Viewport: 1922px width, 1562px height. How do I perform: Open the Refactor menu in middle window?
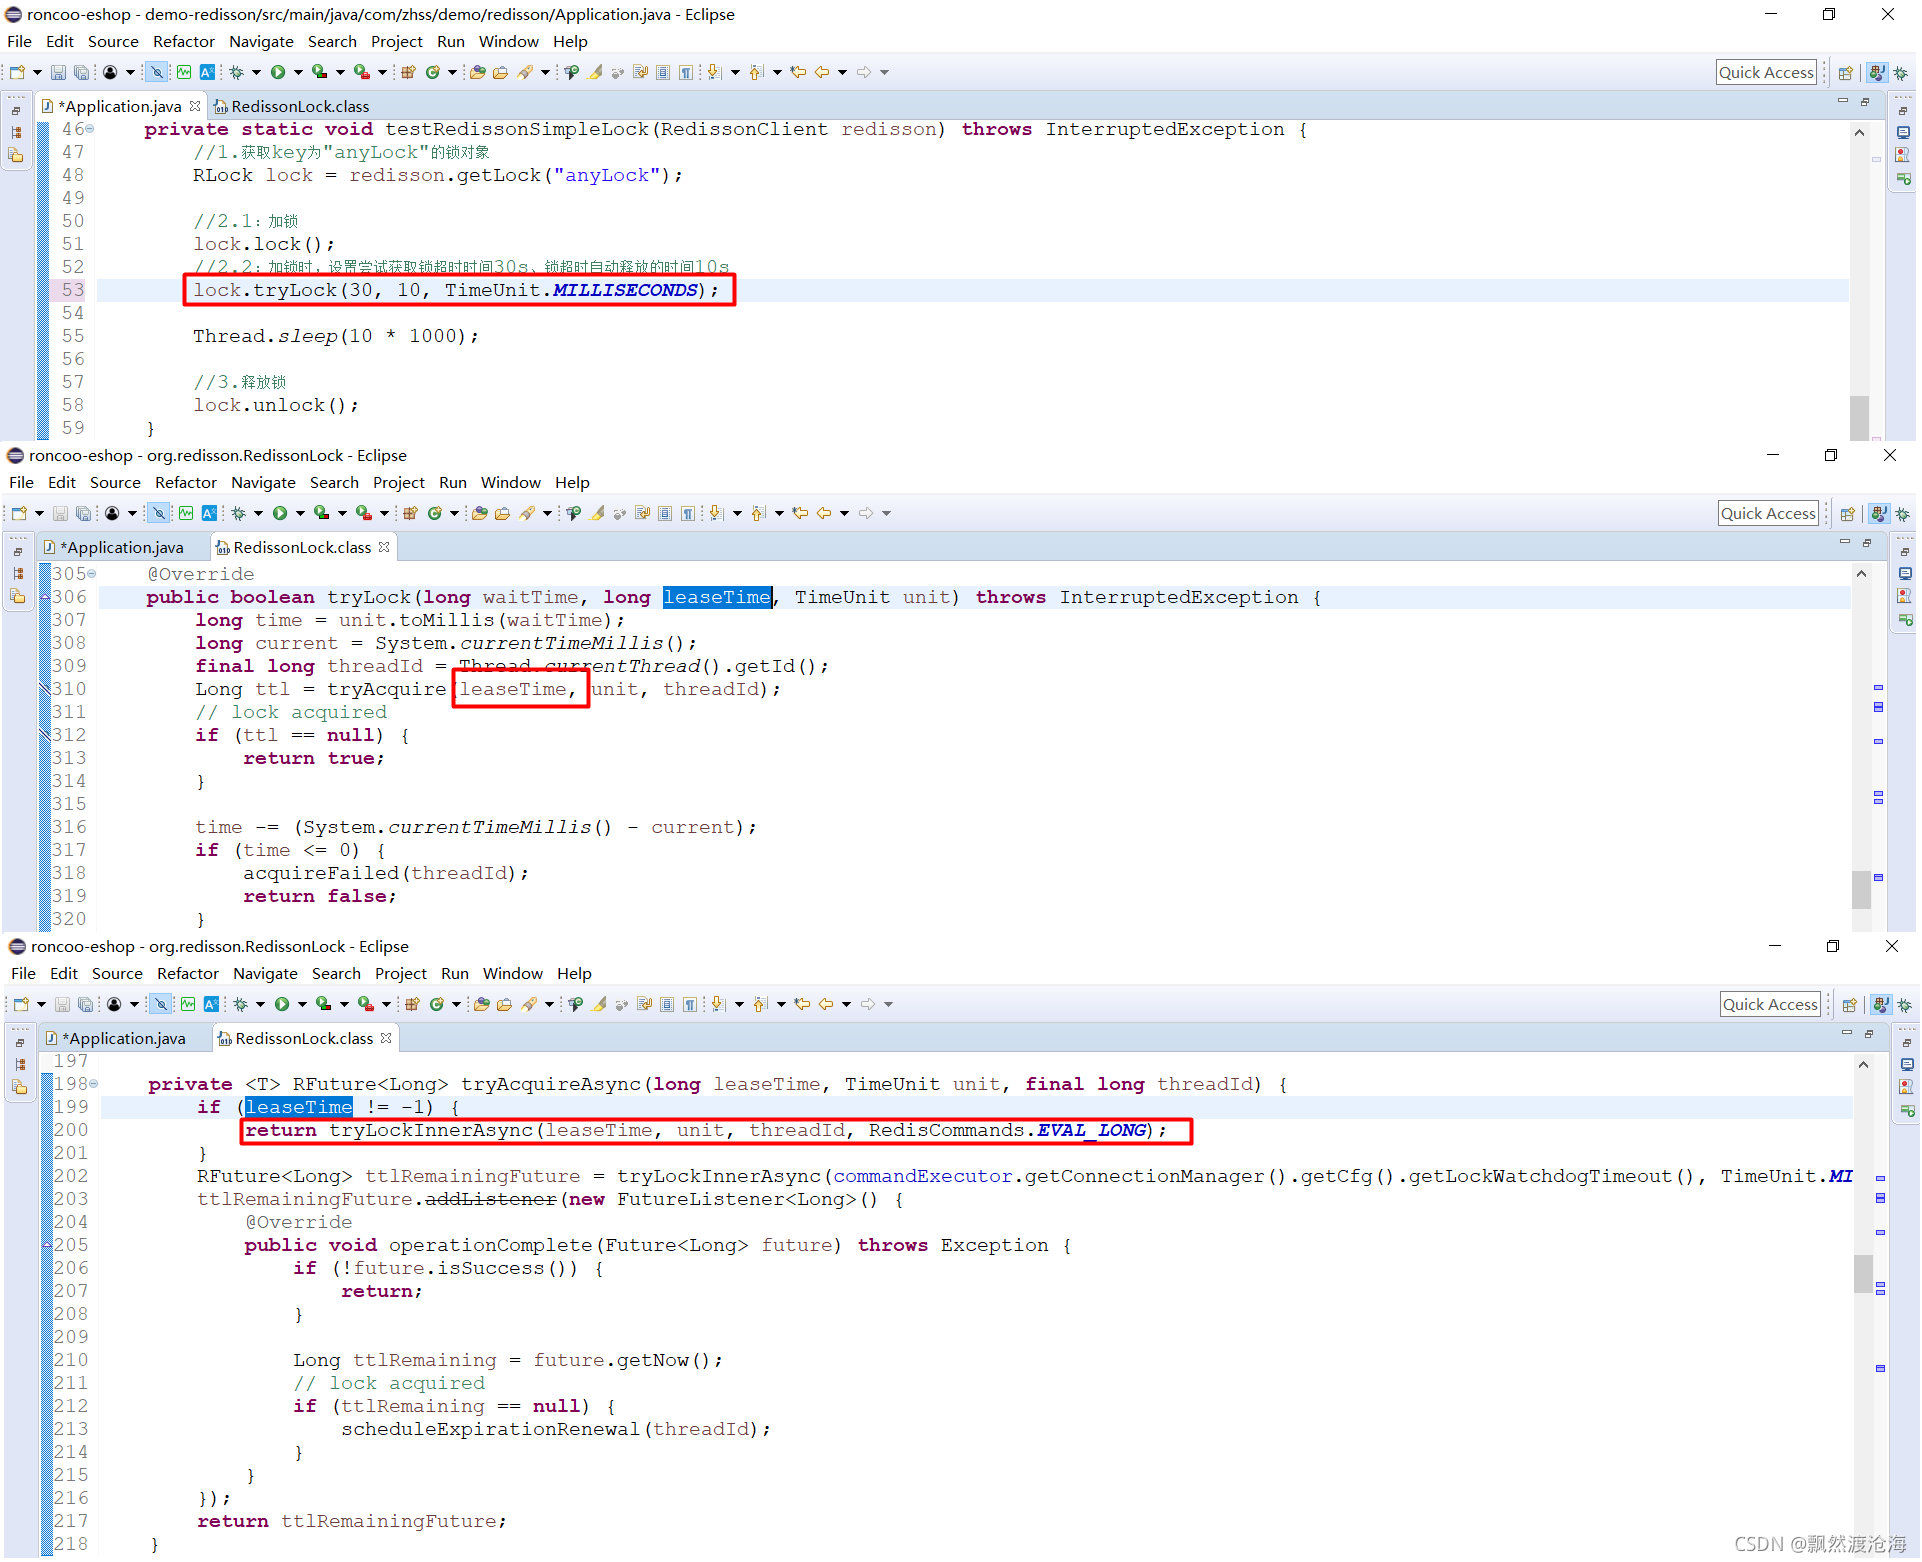tap(186, 482)
